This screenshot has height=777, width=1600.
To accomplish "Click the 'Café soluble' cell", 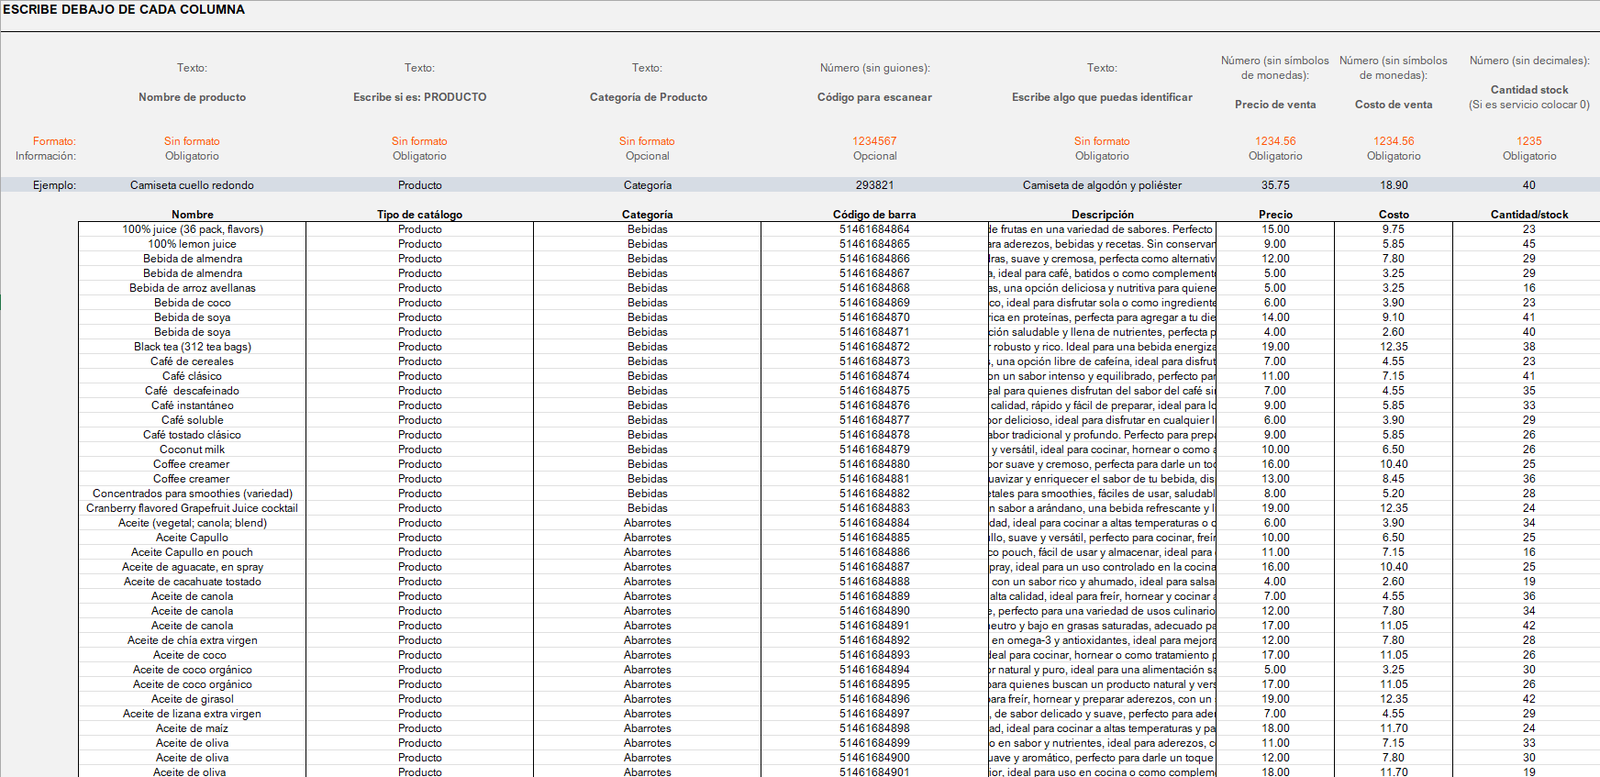I will point(192,420).
